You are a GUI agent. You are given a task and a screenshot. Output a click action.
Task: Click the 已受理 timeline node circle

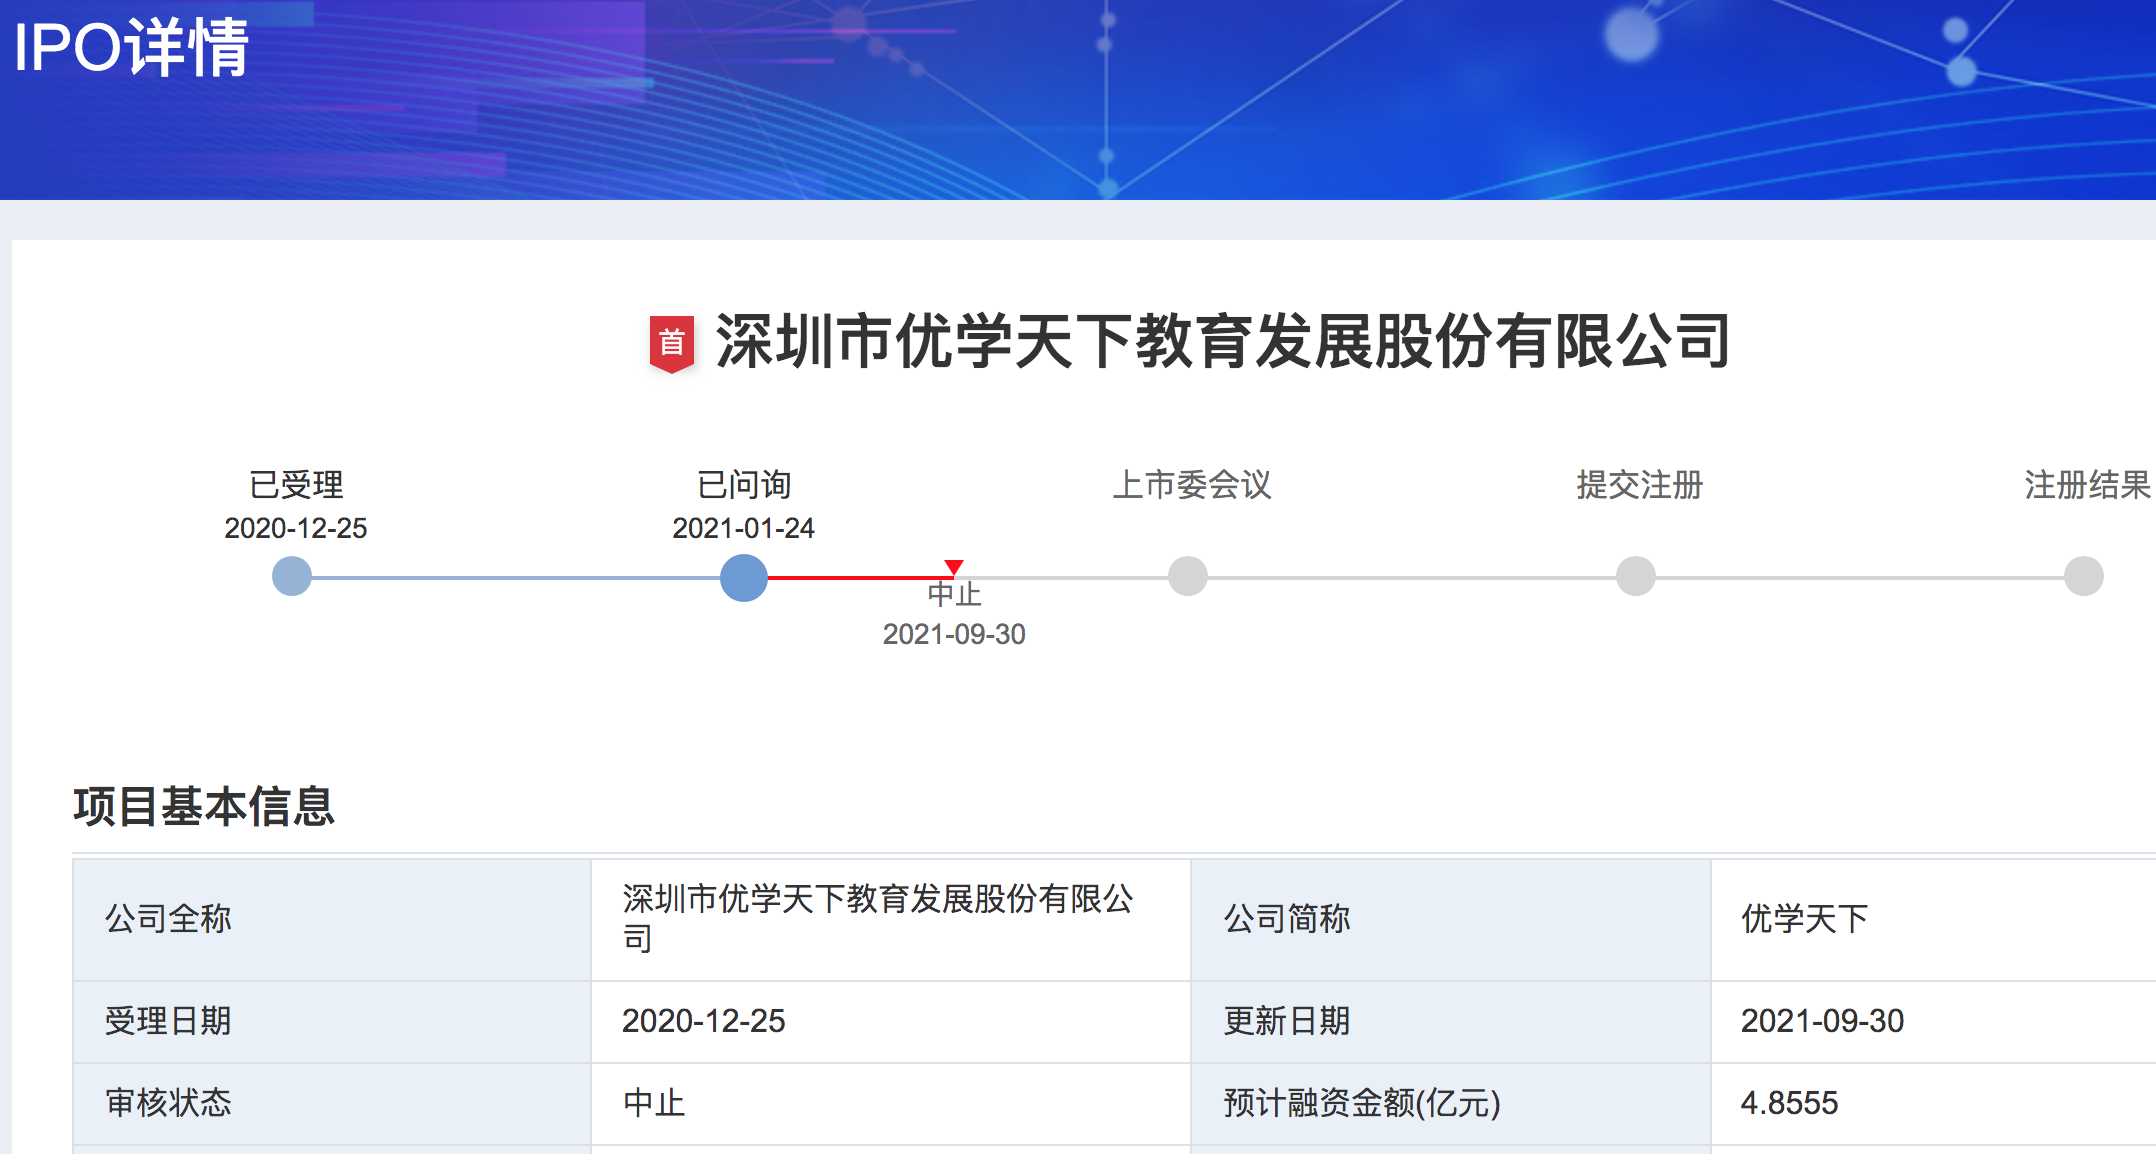[292, 576]
